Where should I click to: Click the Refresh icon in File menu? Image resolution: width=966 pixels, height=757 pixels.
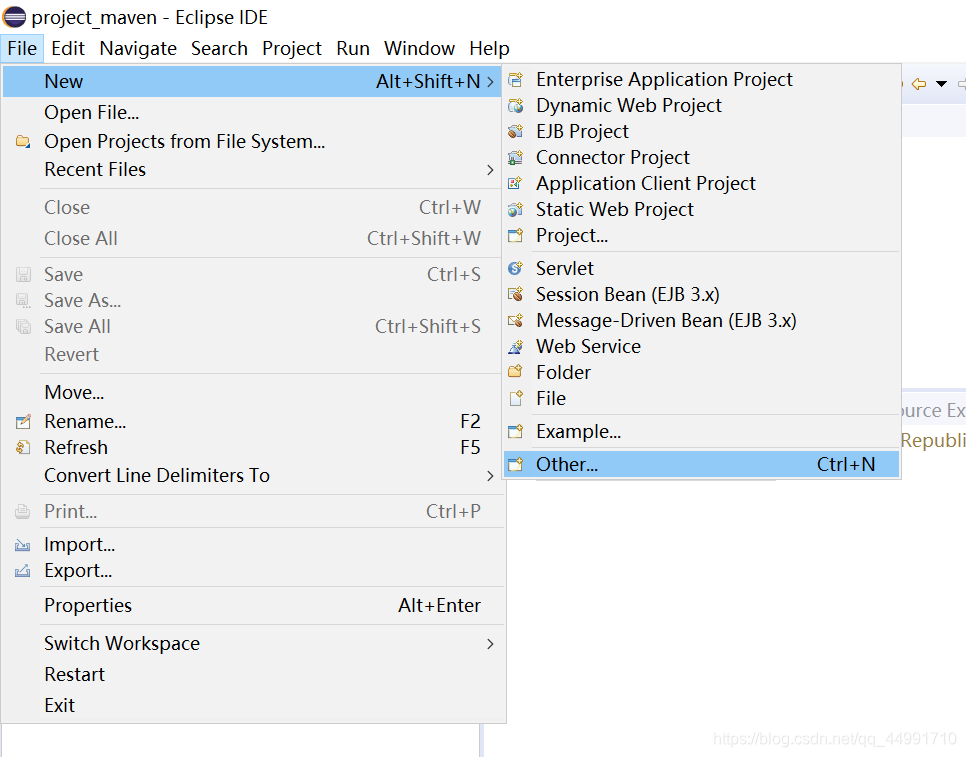23,447
